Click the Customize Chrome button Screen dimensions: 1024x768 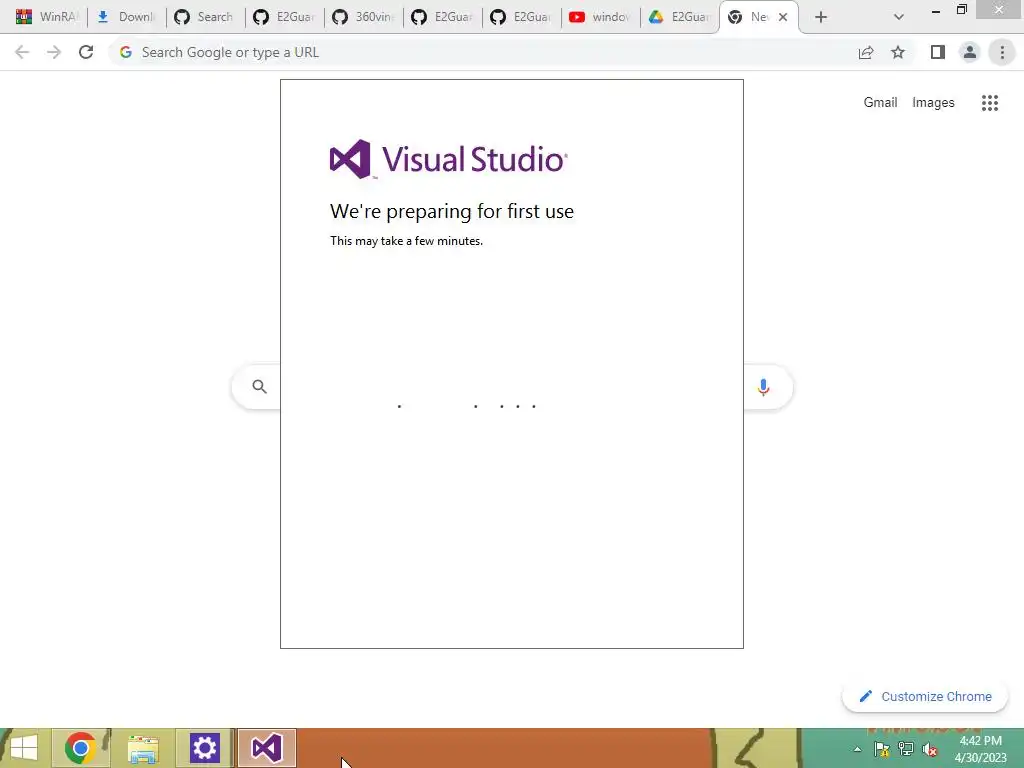click(x=925, y=696)
